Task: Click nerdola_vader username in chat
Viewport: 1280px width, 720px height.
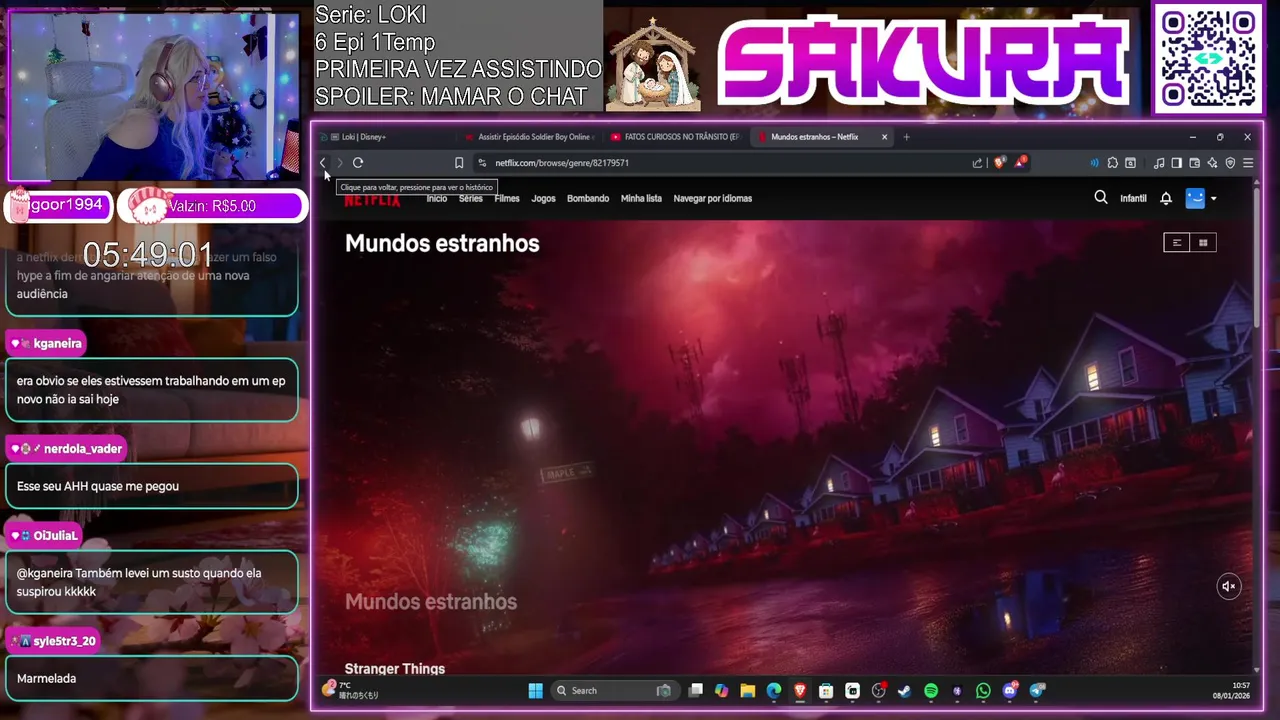Action: click(x=83, y=448)
